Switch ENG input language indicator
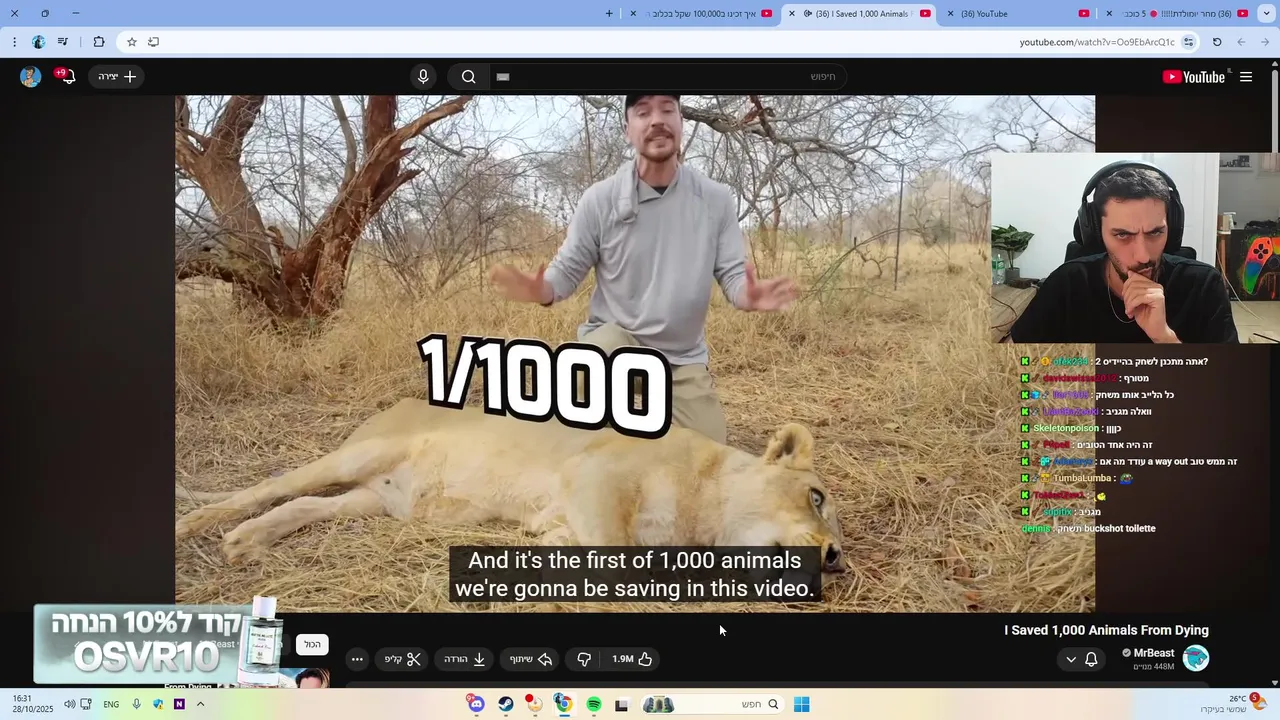This screenshot has height=720, width=1280. (x=111, y=704)
